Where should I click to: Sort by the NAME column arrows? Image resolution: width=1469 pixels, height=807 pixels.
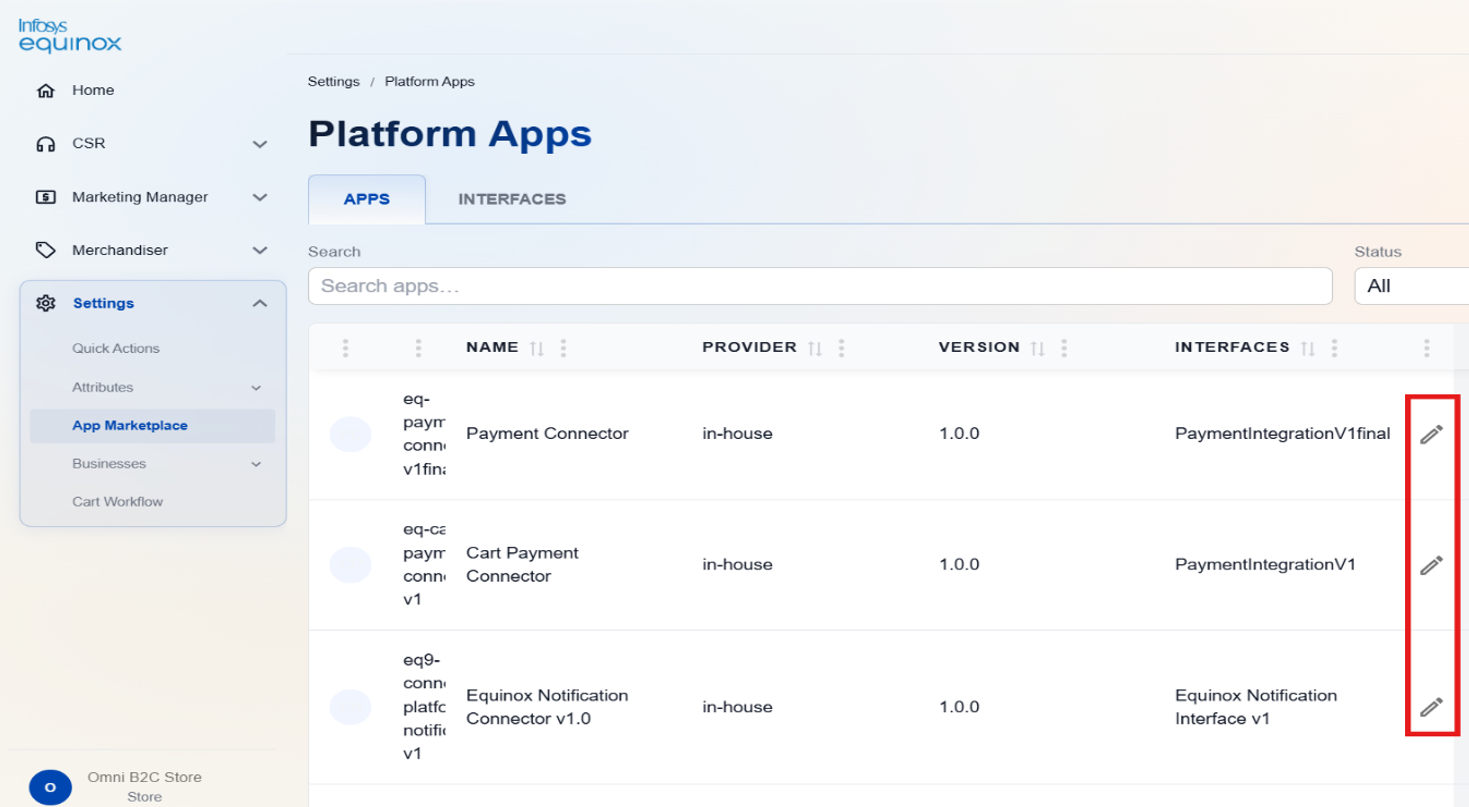[x=537, y=348]
